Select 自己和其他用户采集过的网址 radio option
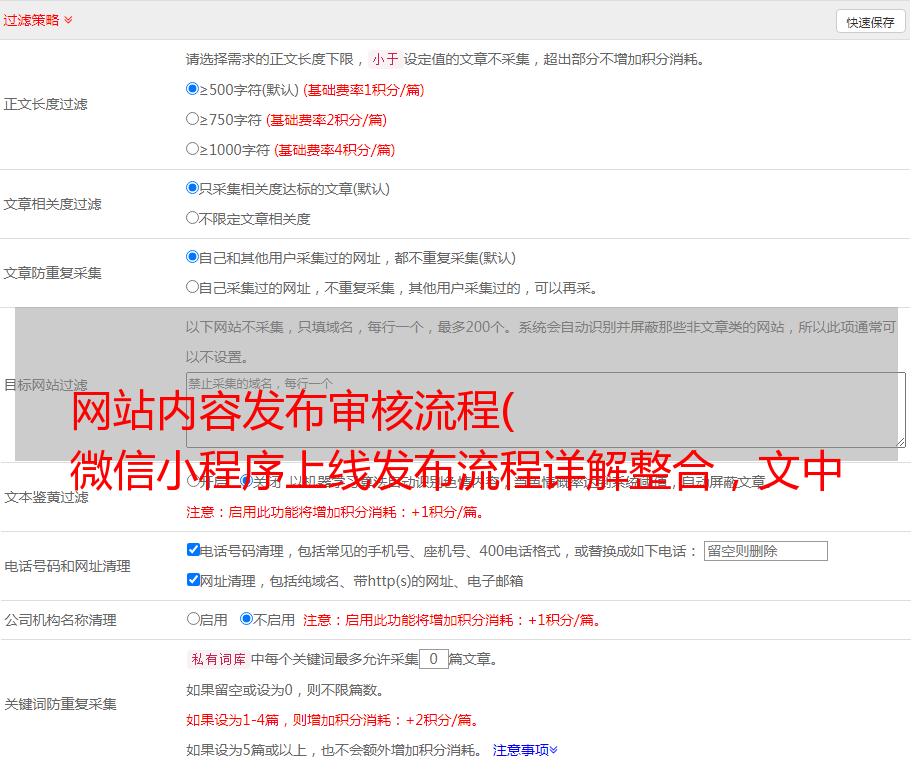The height and width of the screenshot is (768, 912). click(x=192, y=257)
